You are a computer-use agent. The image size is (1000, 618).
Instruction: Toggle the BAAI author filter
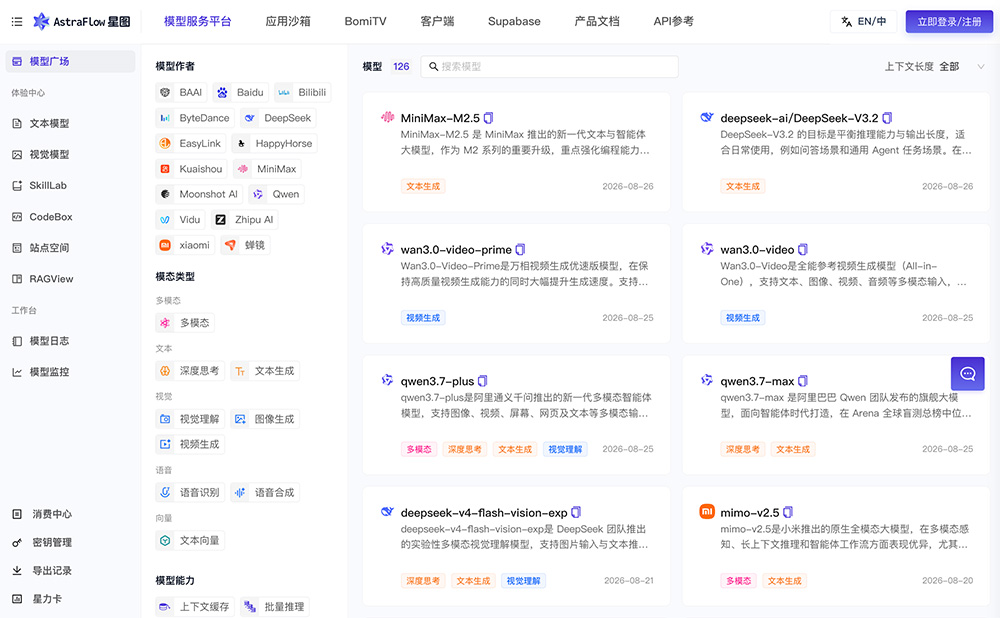[x=181, y=92]
